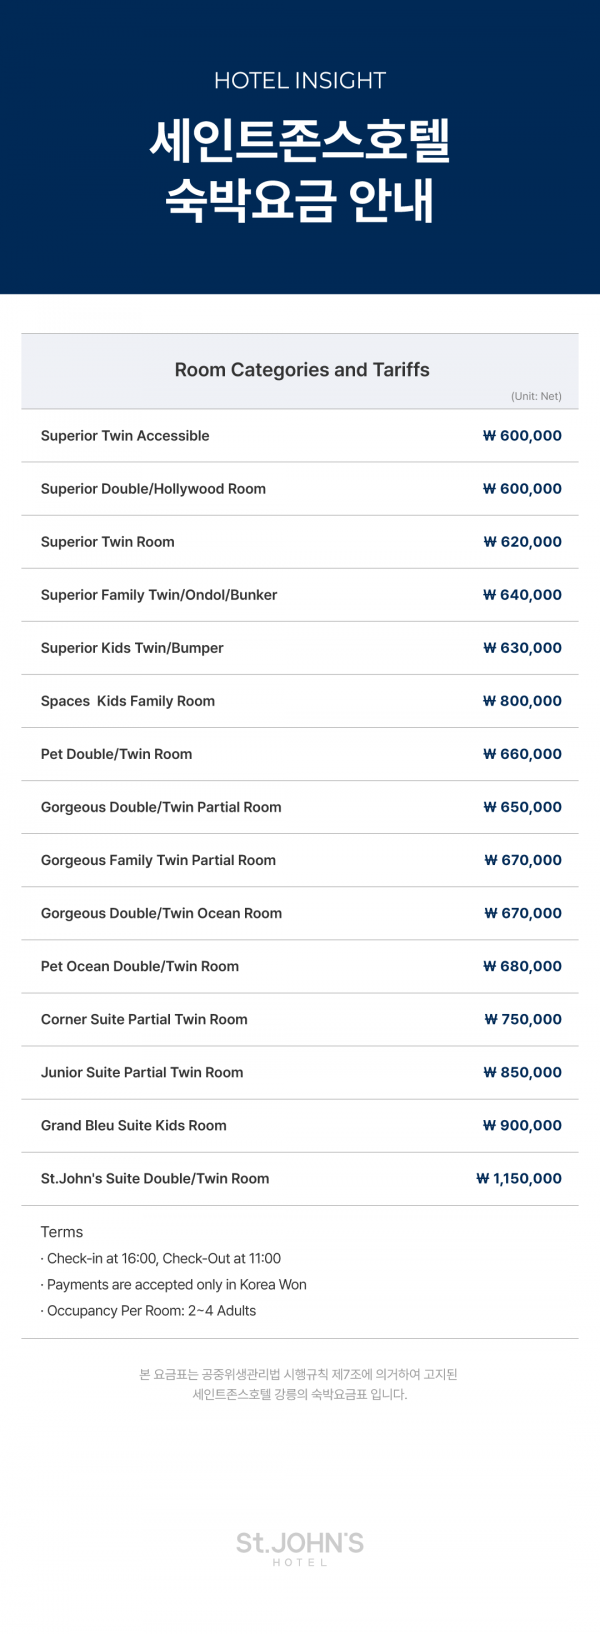Click the Superior Double/Hollywood Room label

153,489
